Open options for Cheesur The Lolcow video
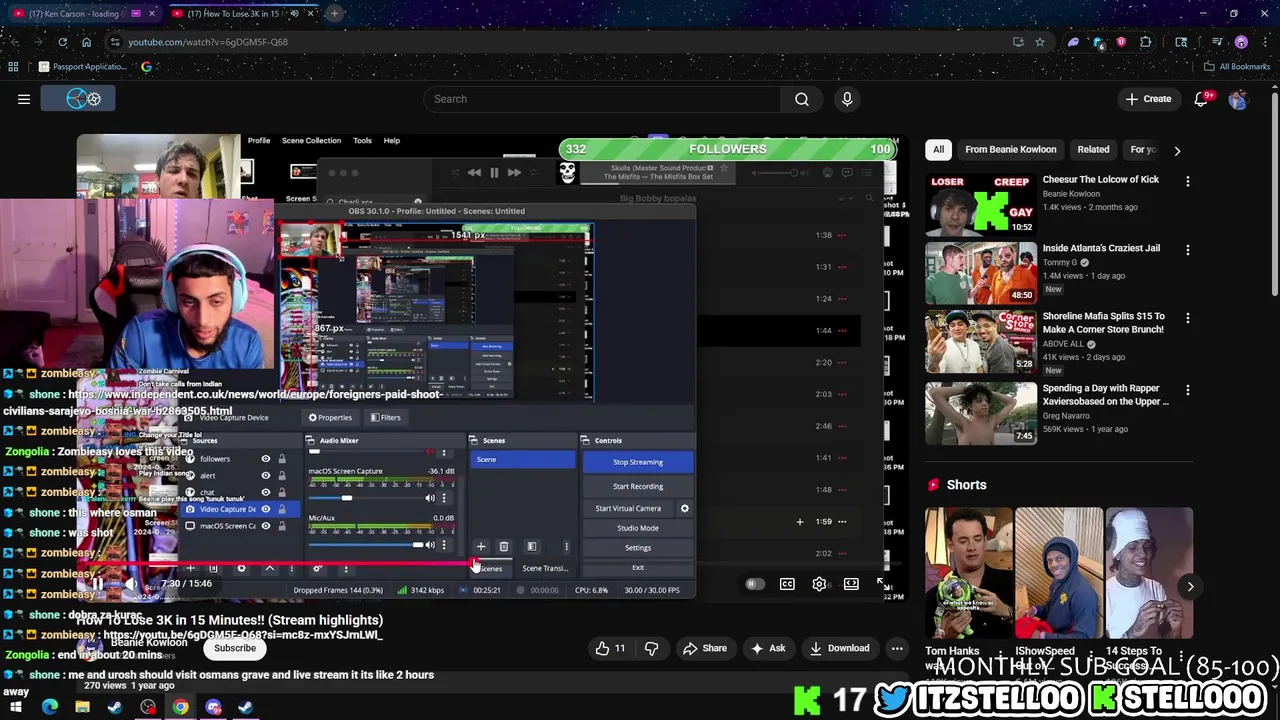Viewport: 1280px width, 720px height. pos(1187,182)
